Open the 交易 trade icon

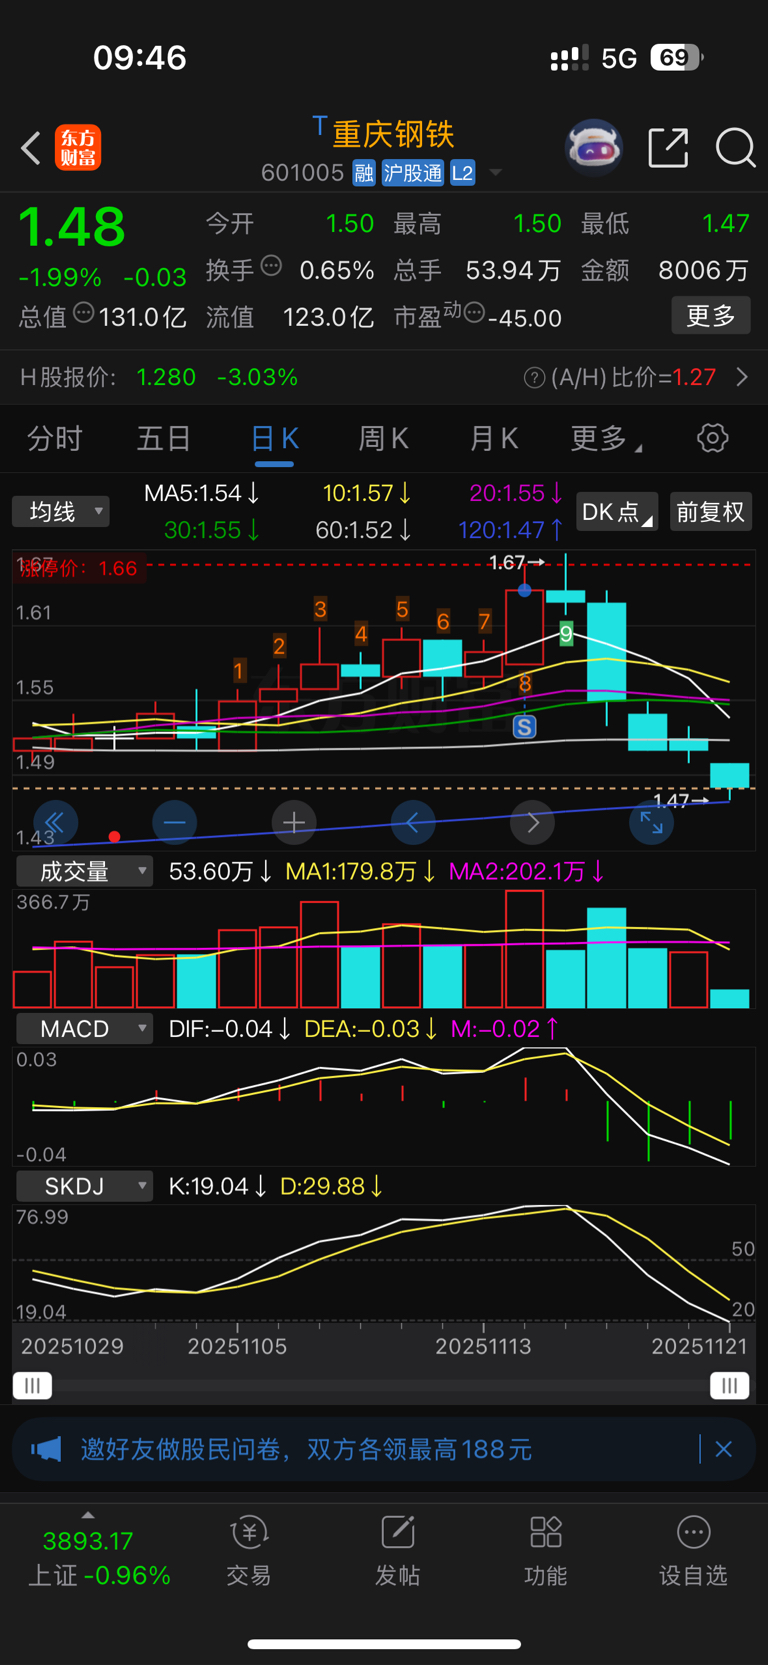[x=249, y=1551]
